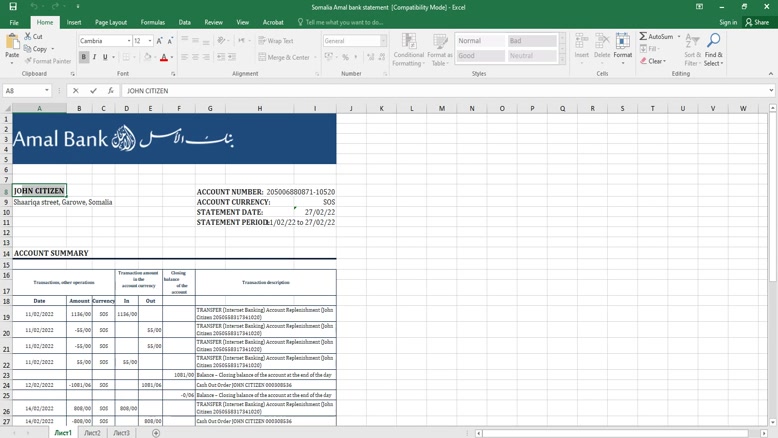Add a new sheet with plus icon
The width and height of the screenshot is (778, 438).
click(156, 433)
